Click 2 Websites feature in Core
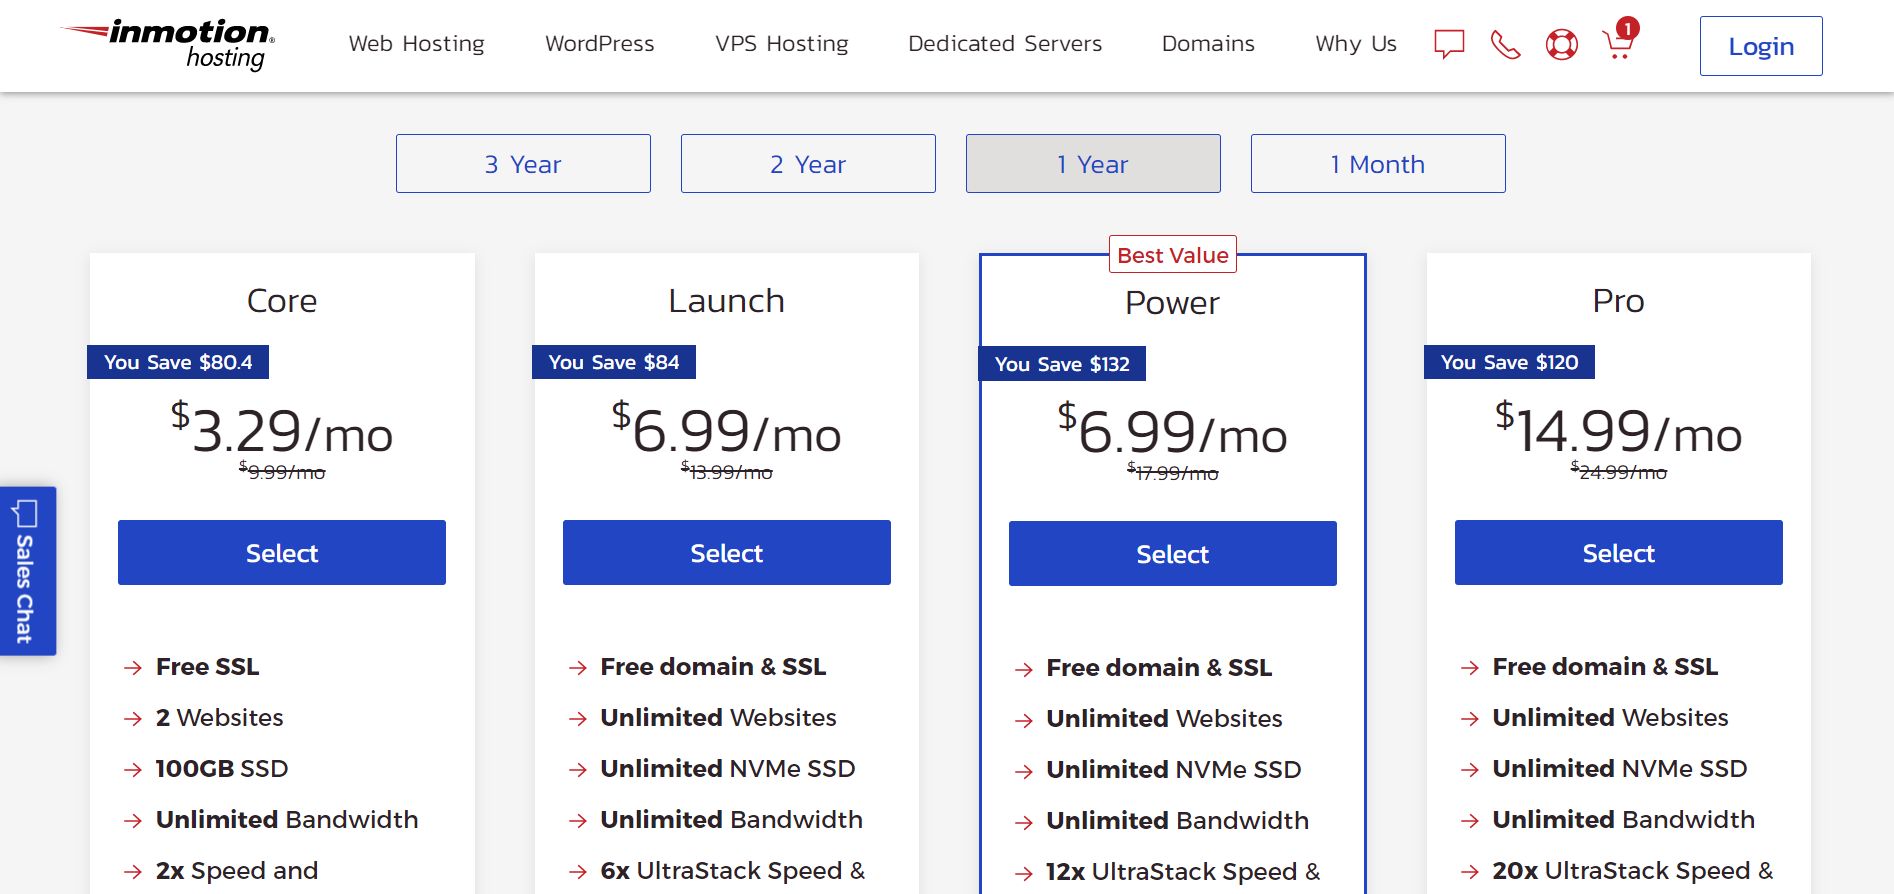 tap(220, 718)
